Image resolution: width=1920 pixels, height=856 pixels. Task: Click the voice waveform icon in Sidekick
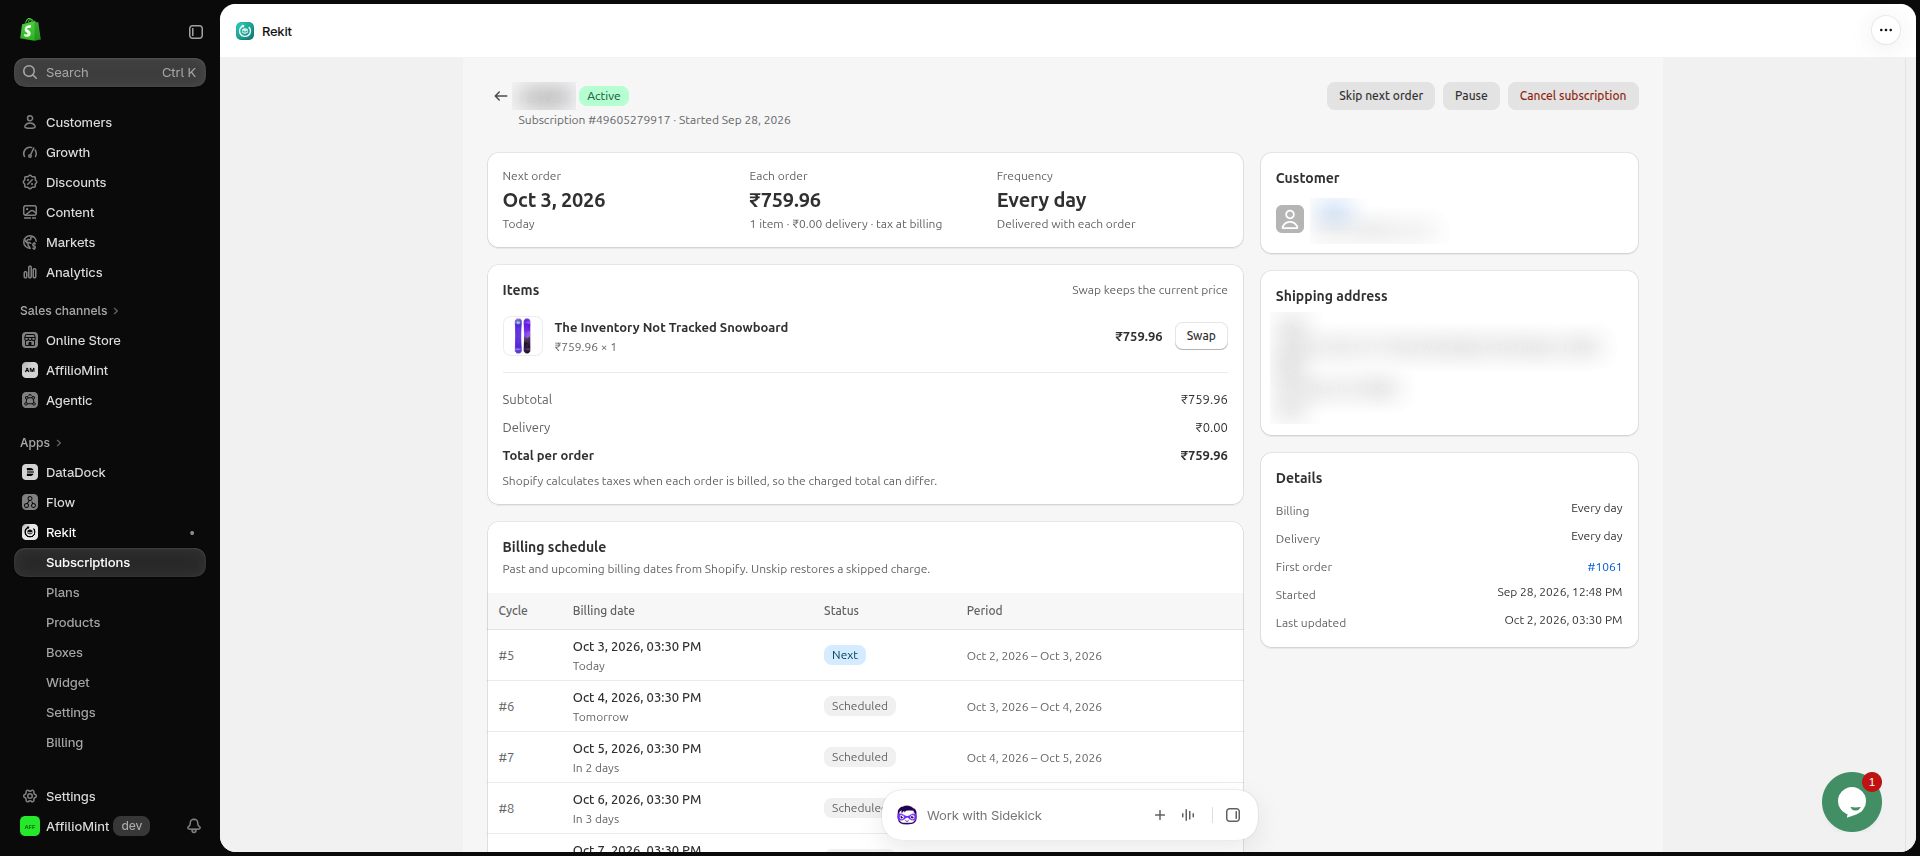[1188, 815]
